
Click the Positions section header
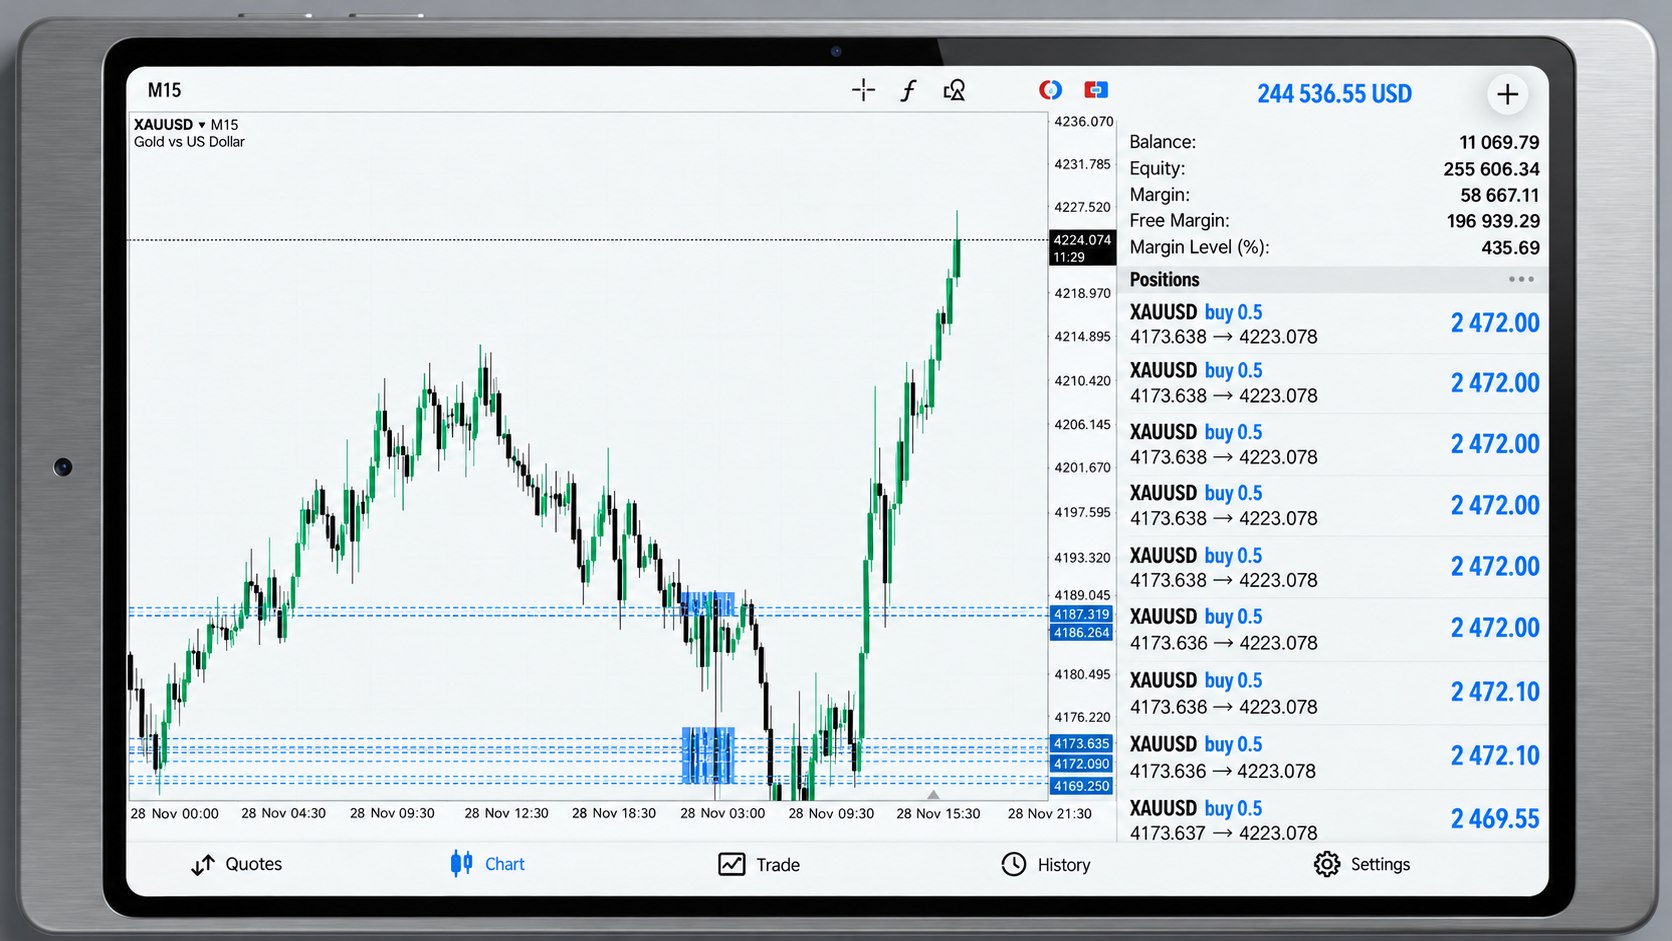pos(1334,279)
